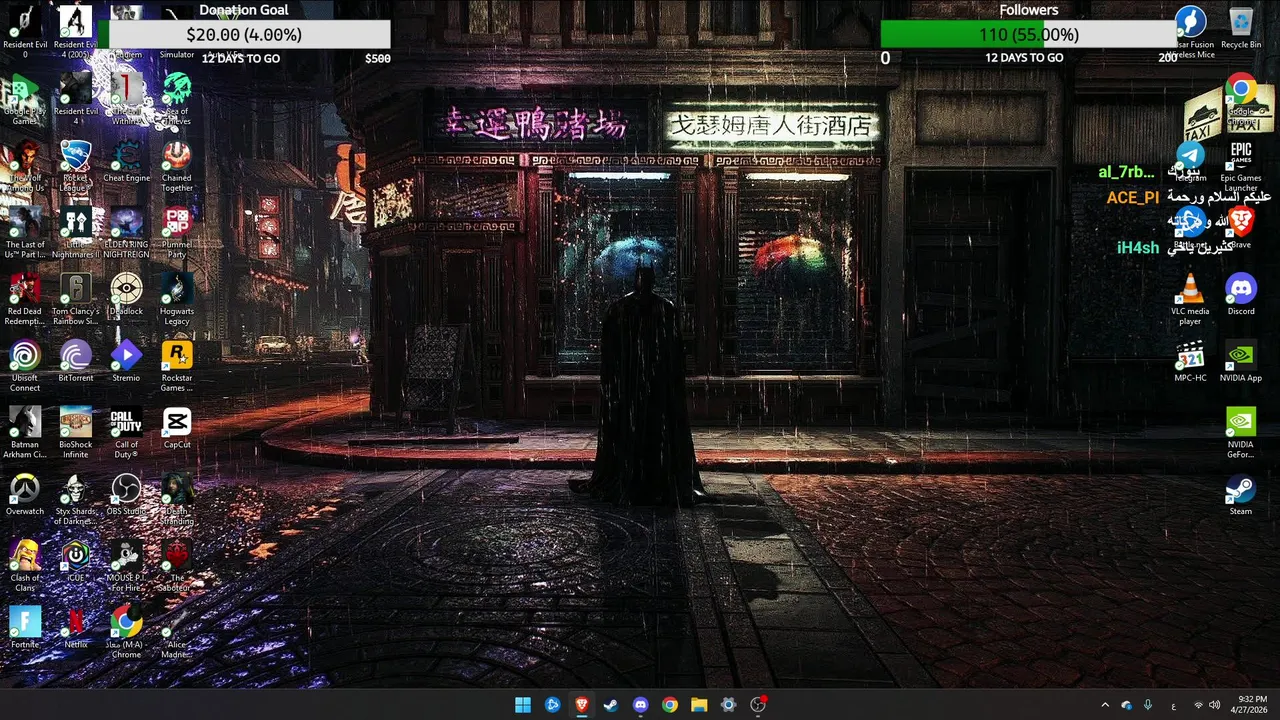Viewport: 1280px width, 720px height.
Task: Open network and volume quick settings
Action: click(x=1207, y=705)
